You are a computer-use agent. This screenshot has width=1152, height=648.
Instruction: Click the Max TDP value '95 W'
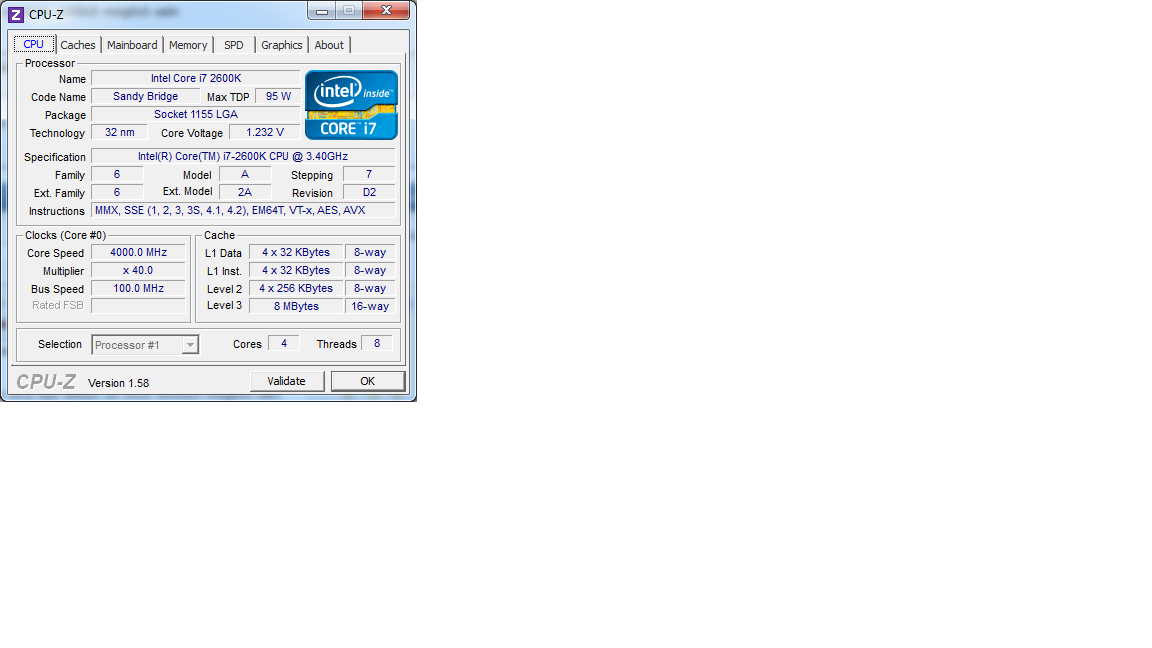[x=278, y=96]
